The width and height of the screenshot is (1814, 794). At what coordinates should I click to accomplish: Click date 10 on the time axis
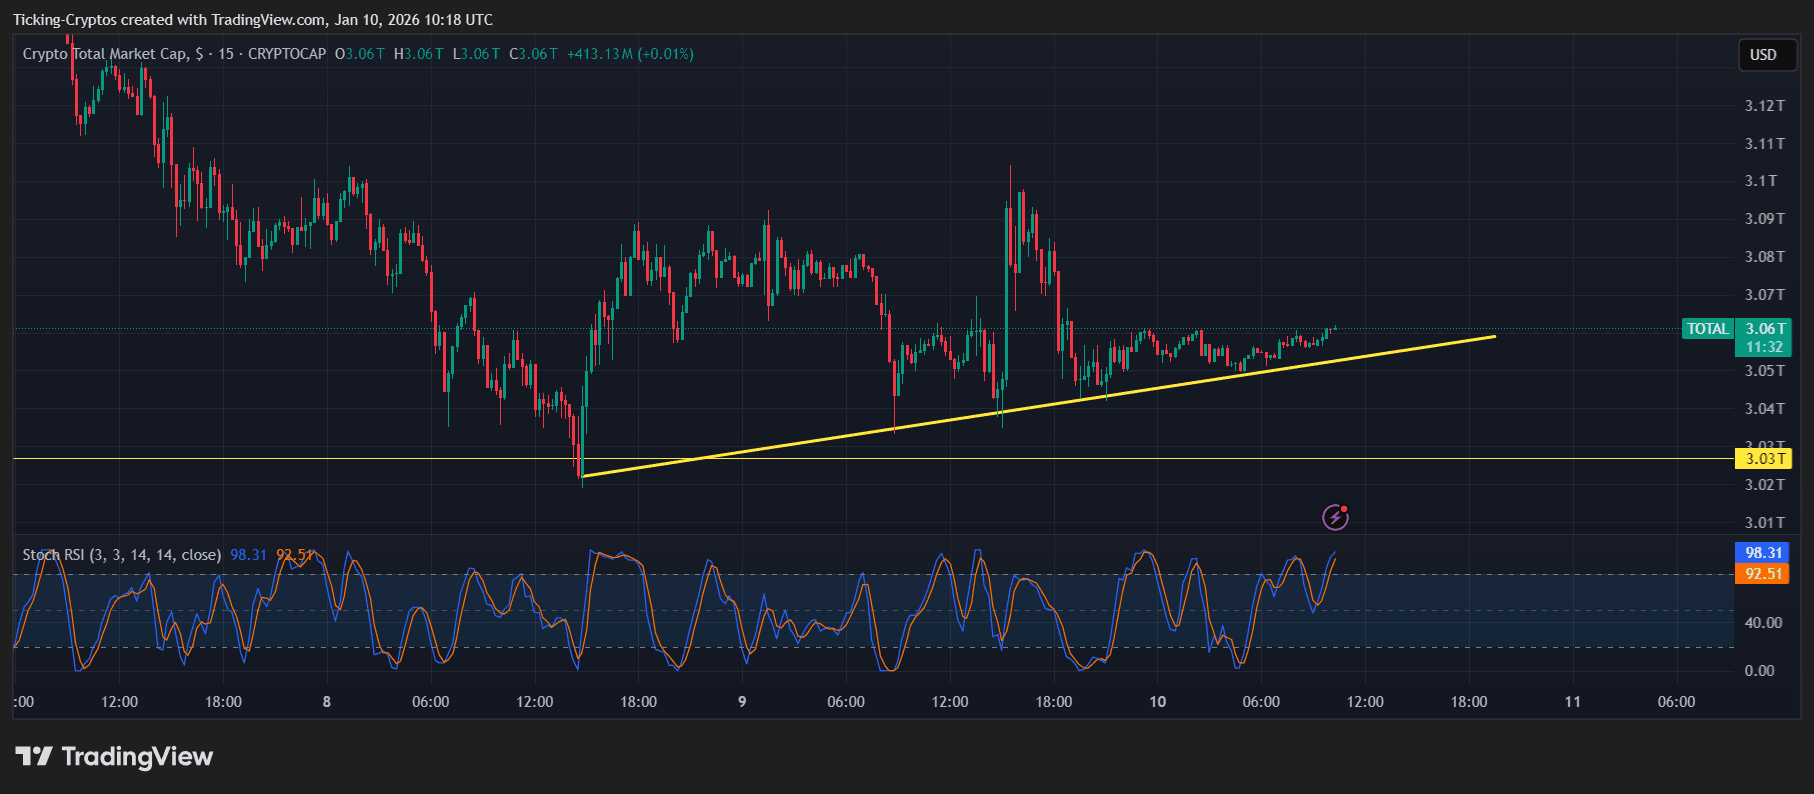tap(1157, 702)
